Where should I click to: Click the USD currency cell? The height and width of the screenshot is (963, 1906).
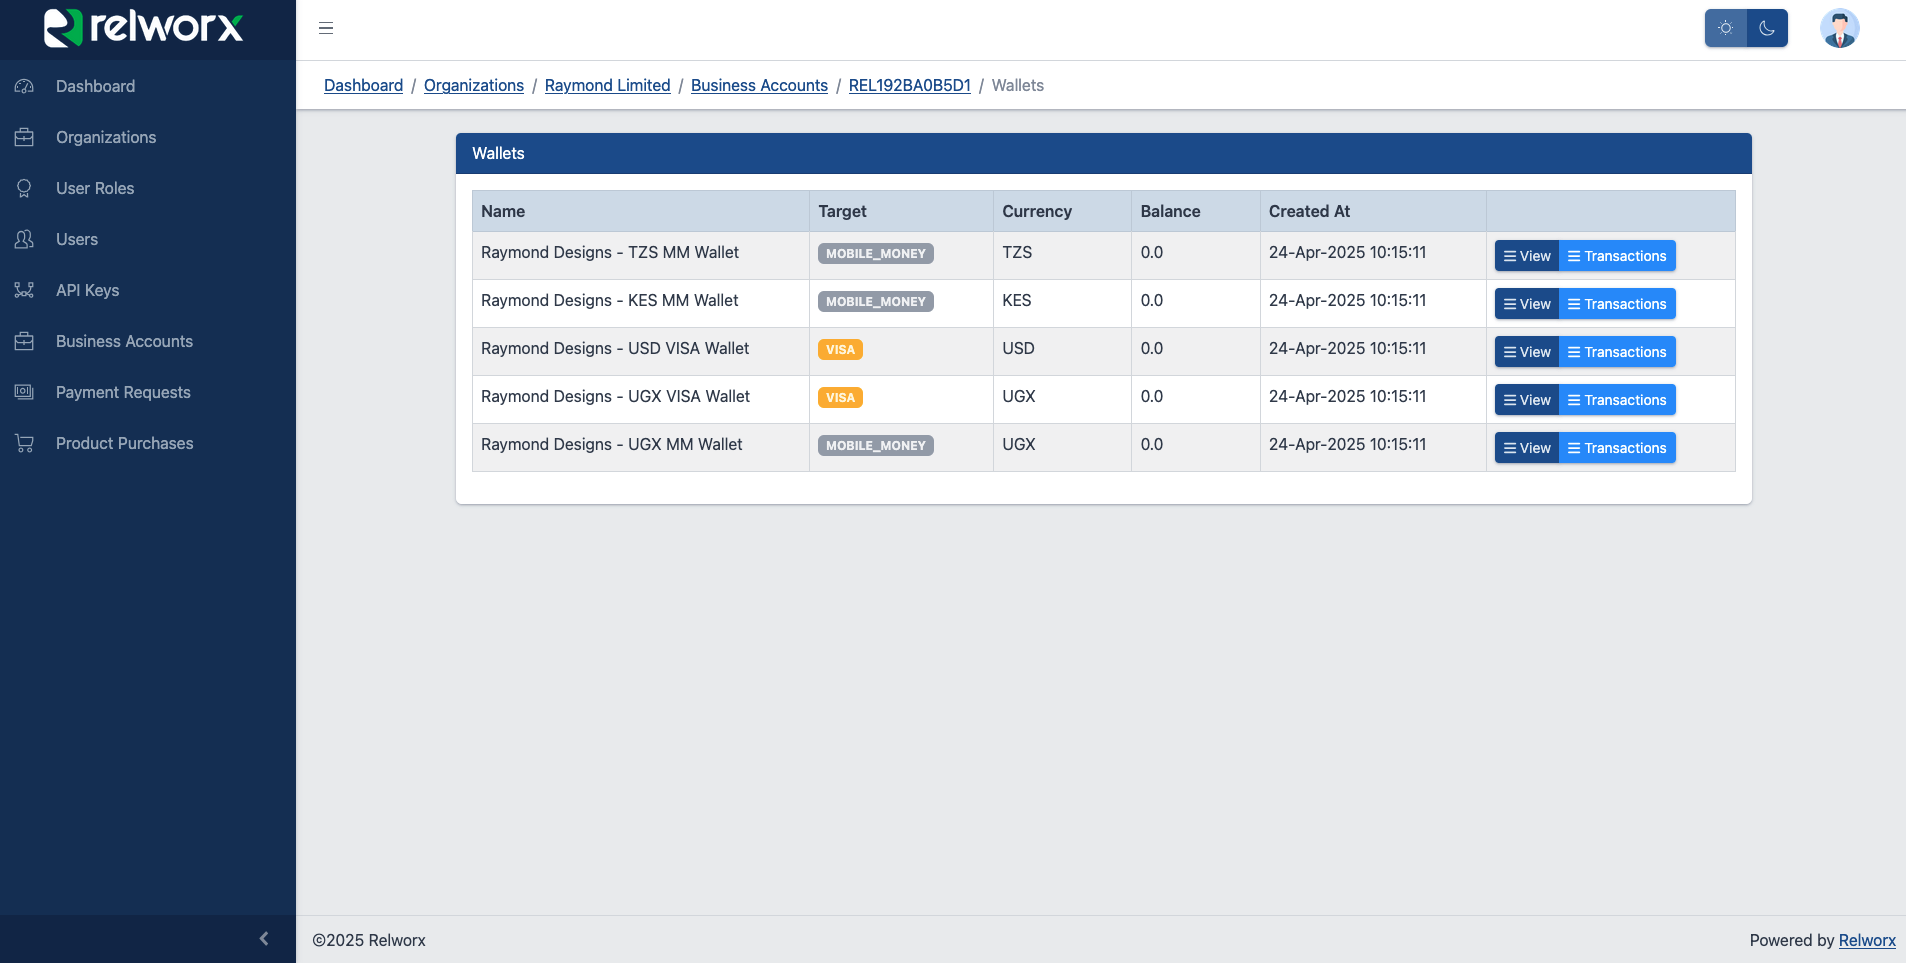tap(1063, 351)
